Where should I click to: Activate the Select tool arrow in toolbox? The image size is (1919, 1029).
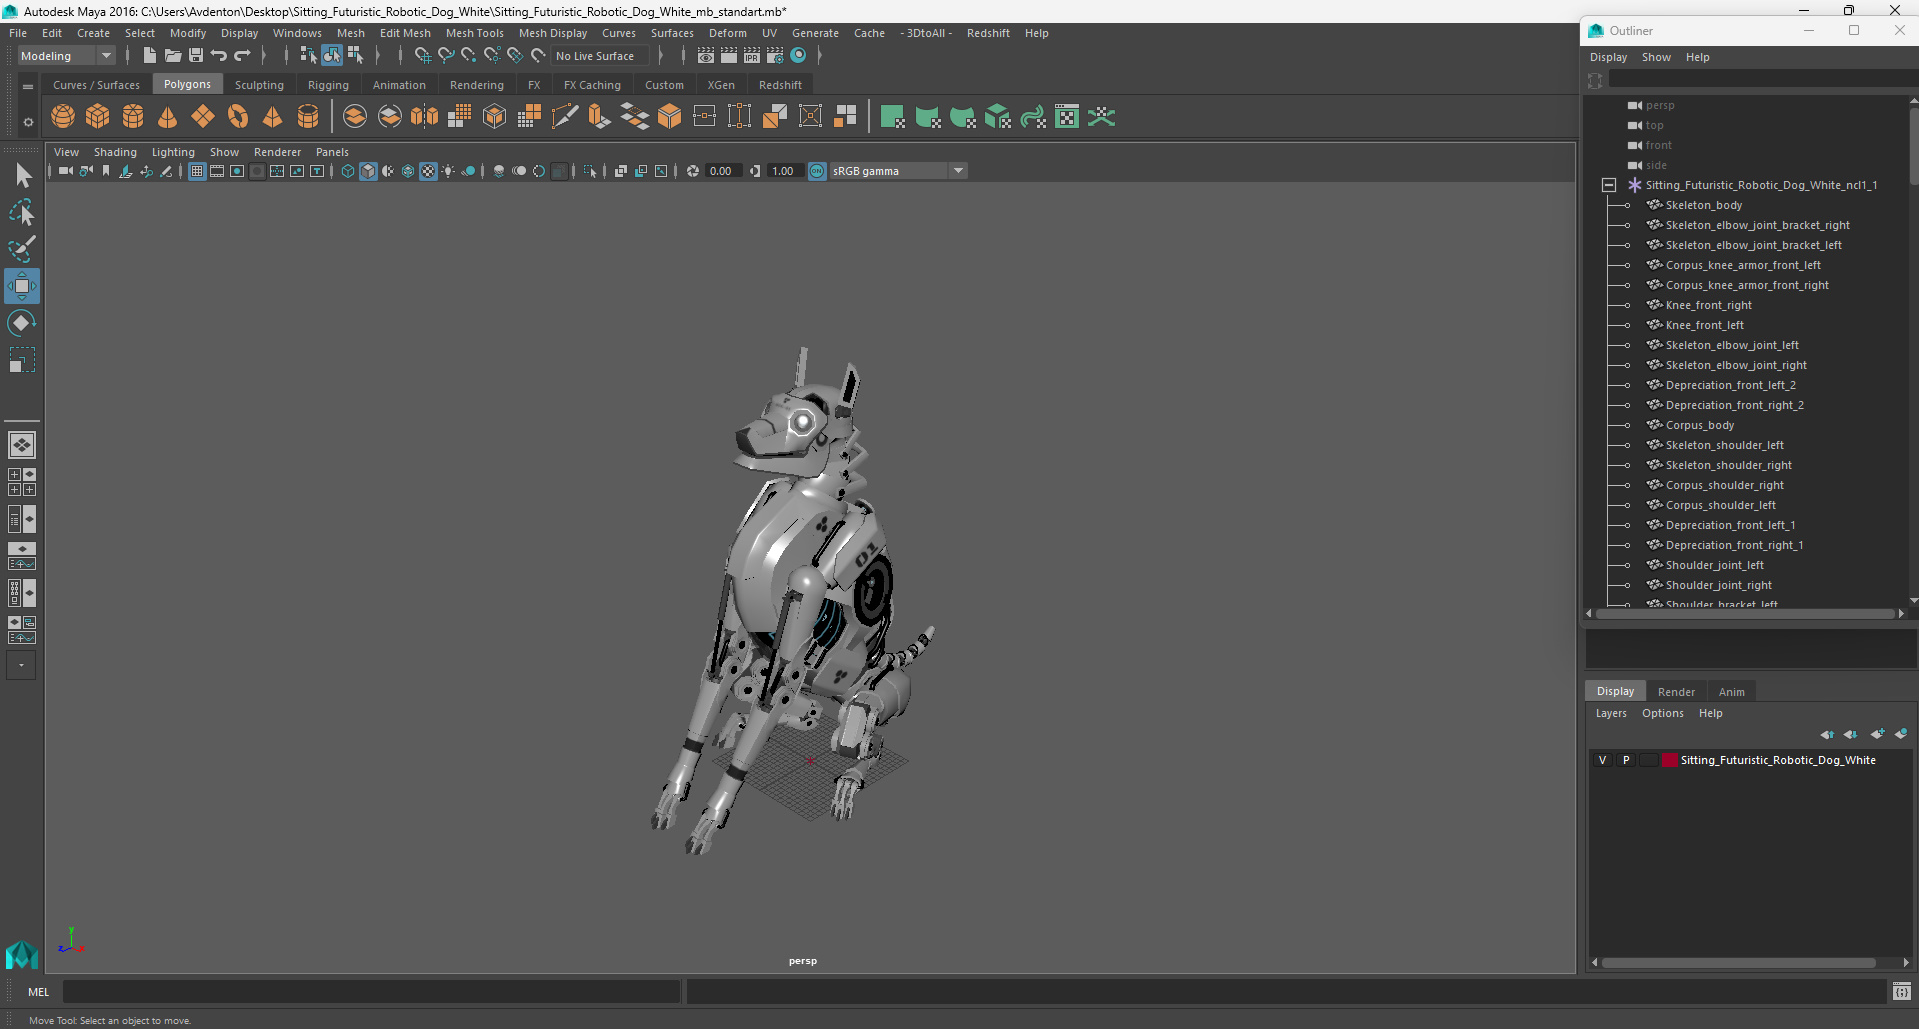point(22,176)
